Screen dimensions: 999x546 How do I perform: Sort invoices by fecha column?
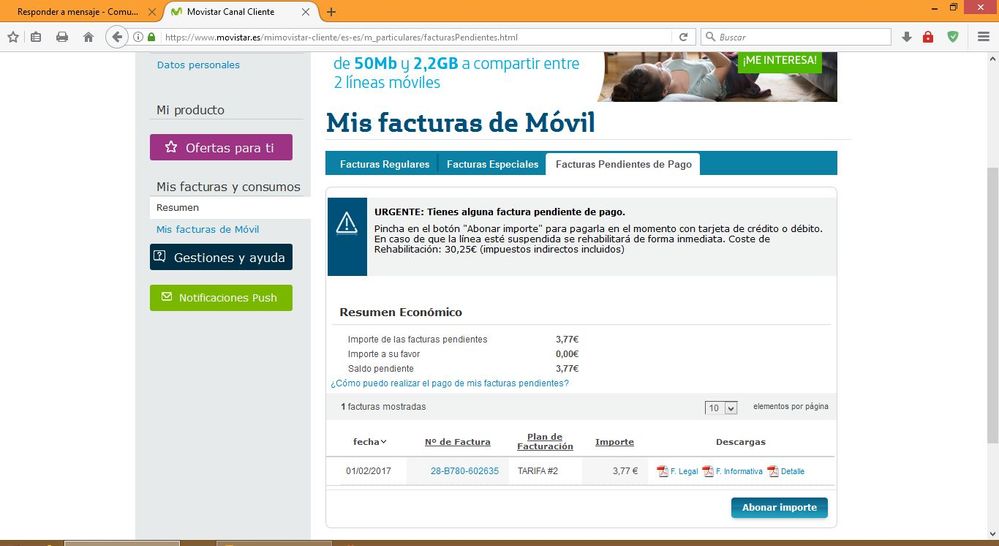(x=369, y=442)
